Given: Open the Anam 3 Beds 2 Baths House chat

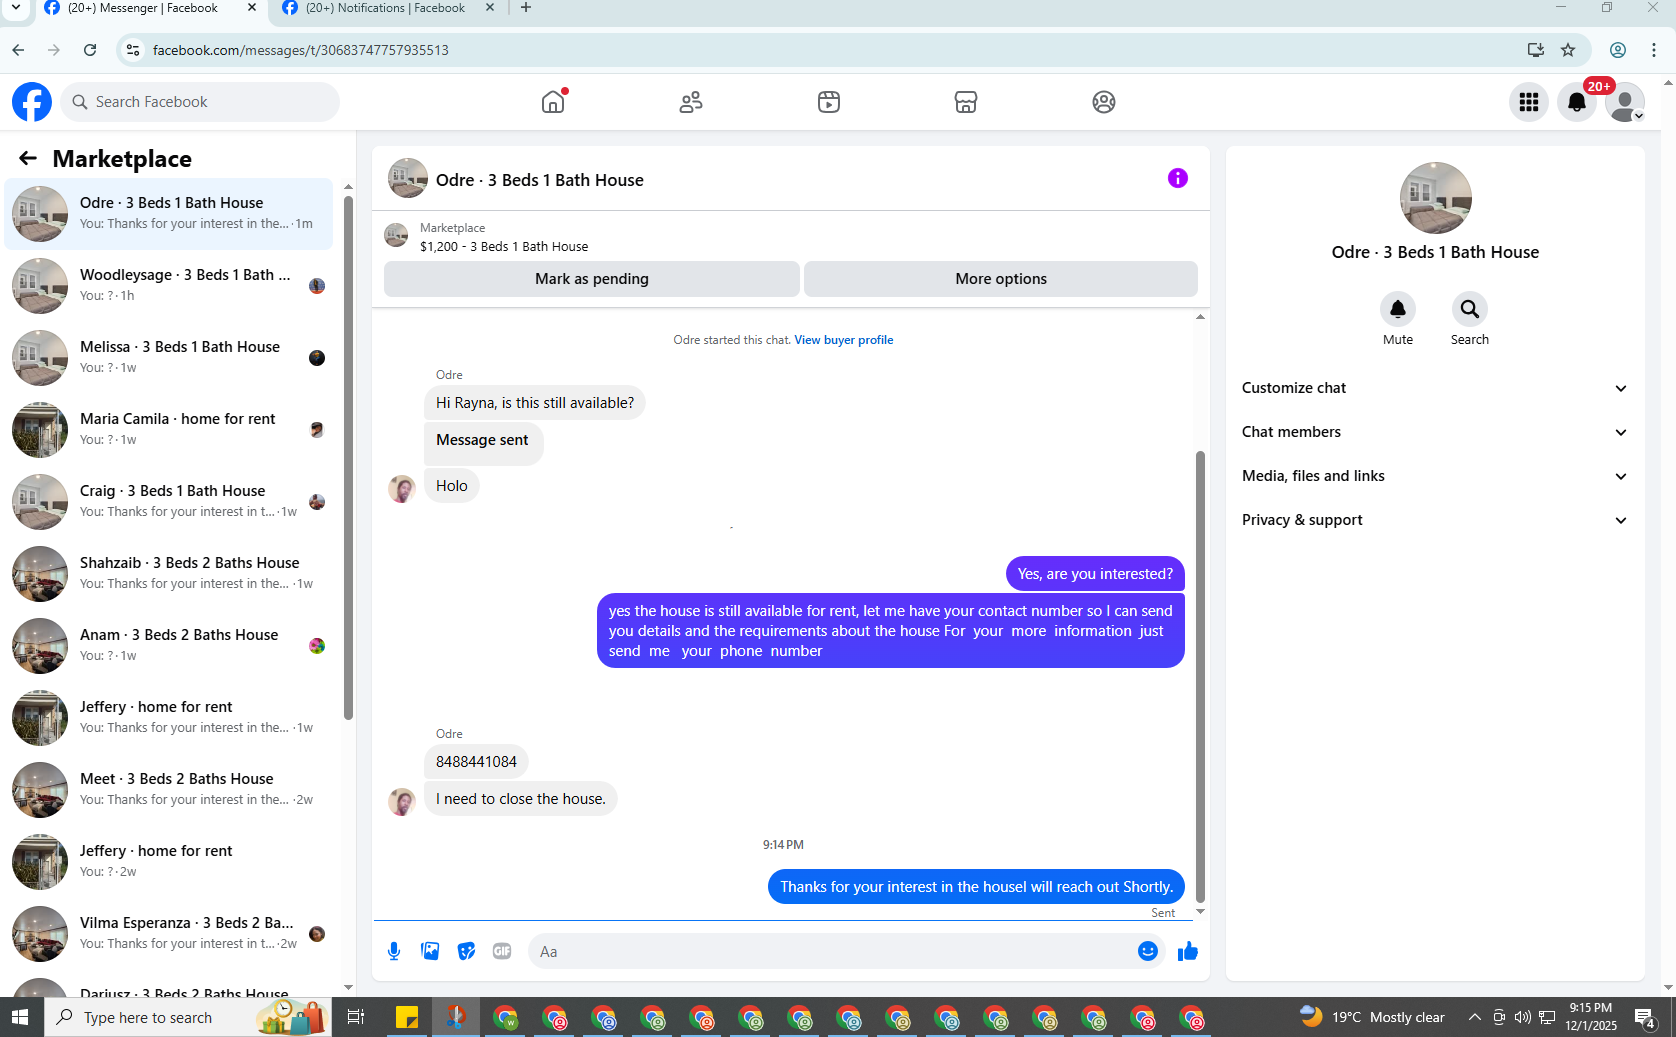Looking at the screenshot, I should click(168, 645).
